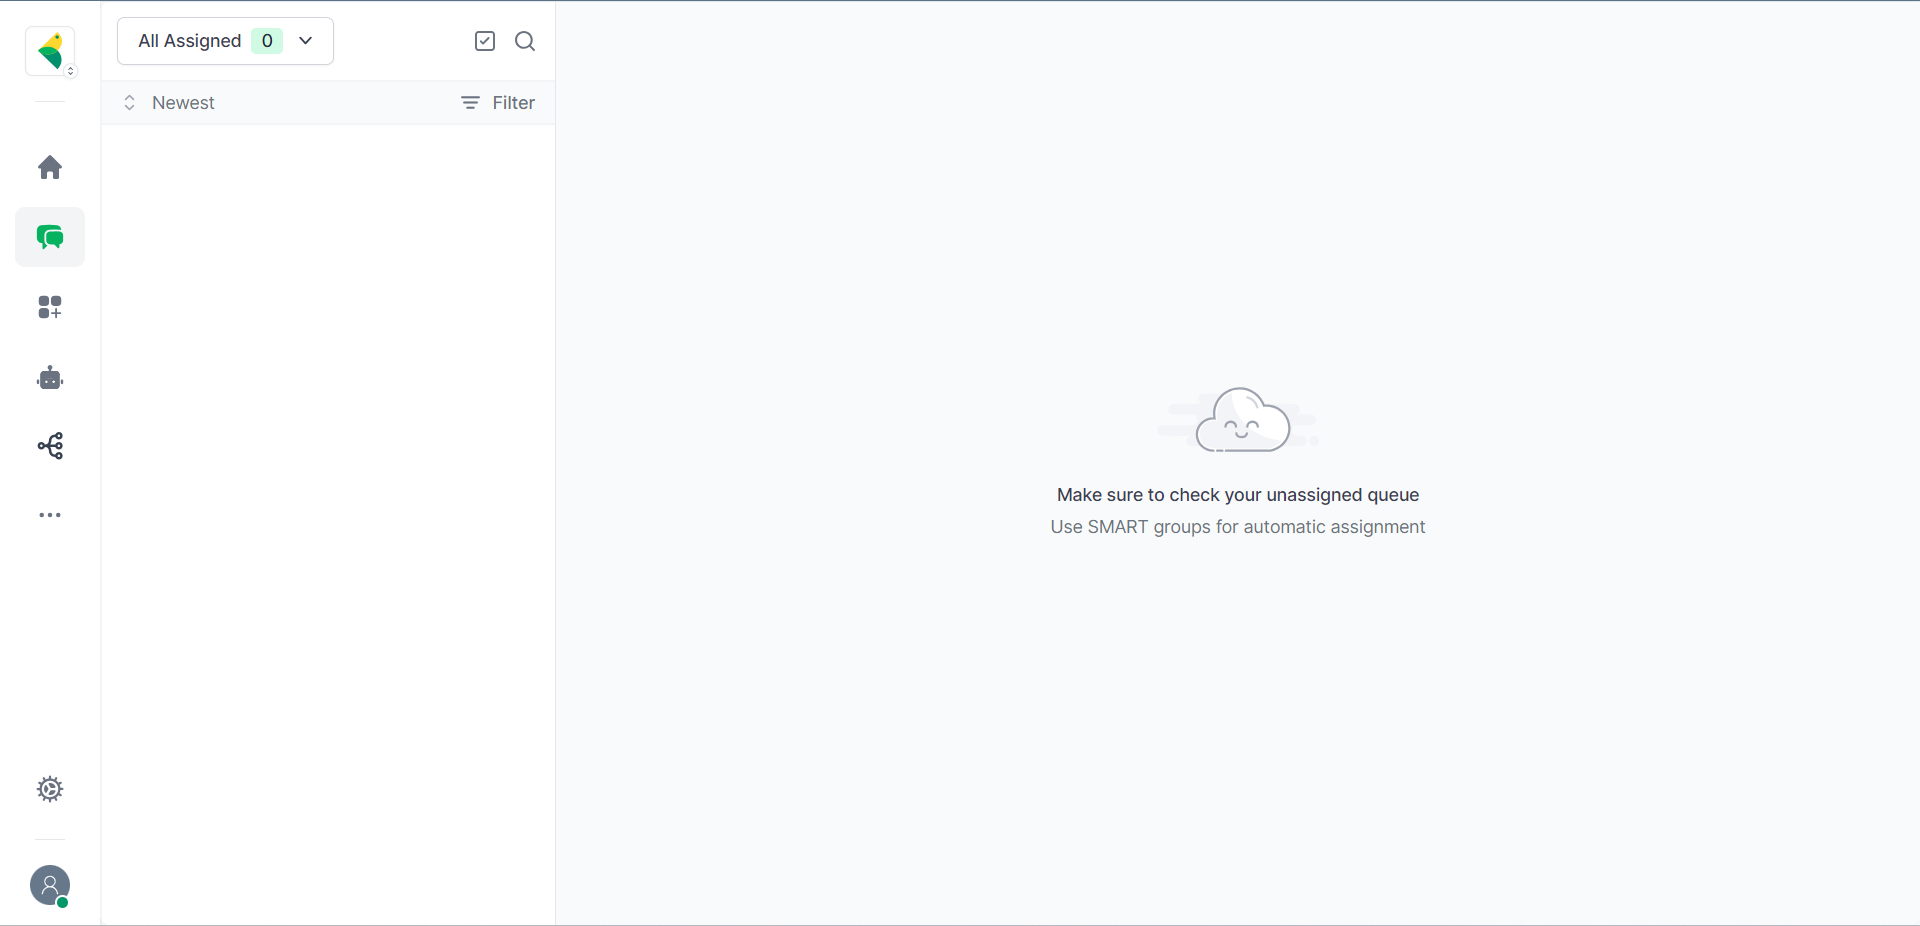The height and width of the screenshot is (926, 1920).
Task: Click the assigned count badge showing 0
Action: (267, 41)
